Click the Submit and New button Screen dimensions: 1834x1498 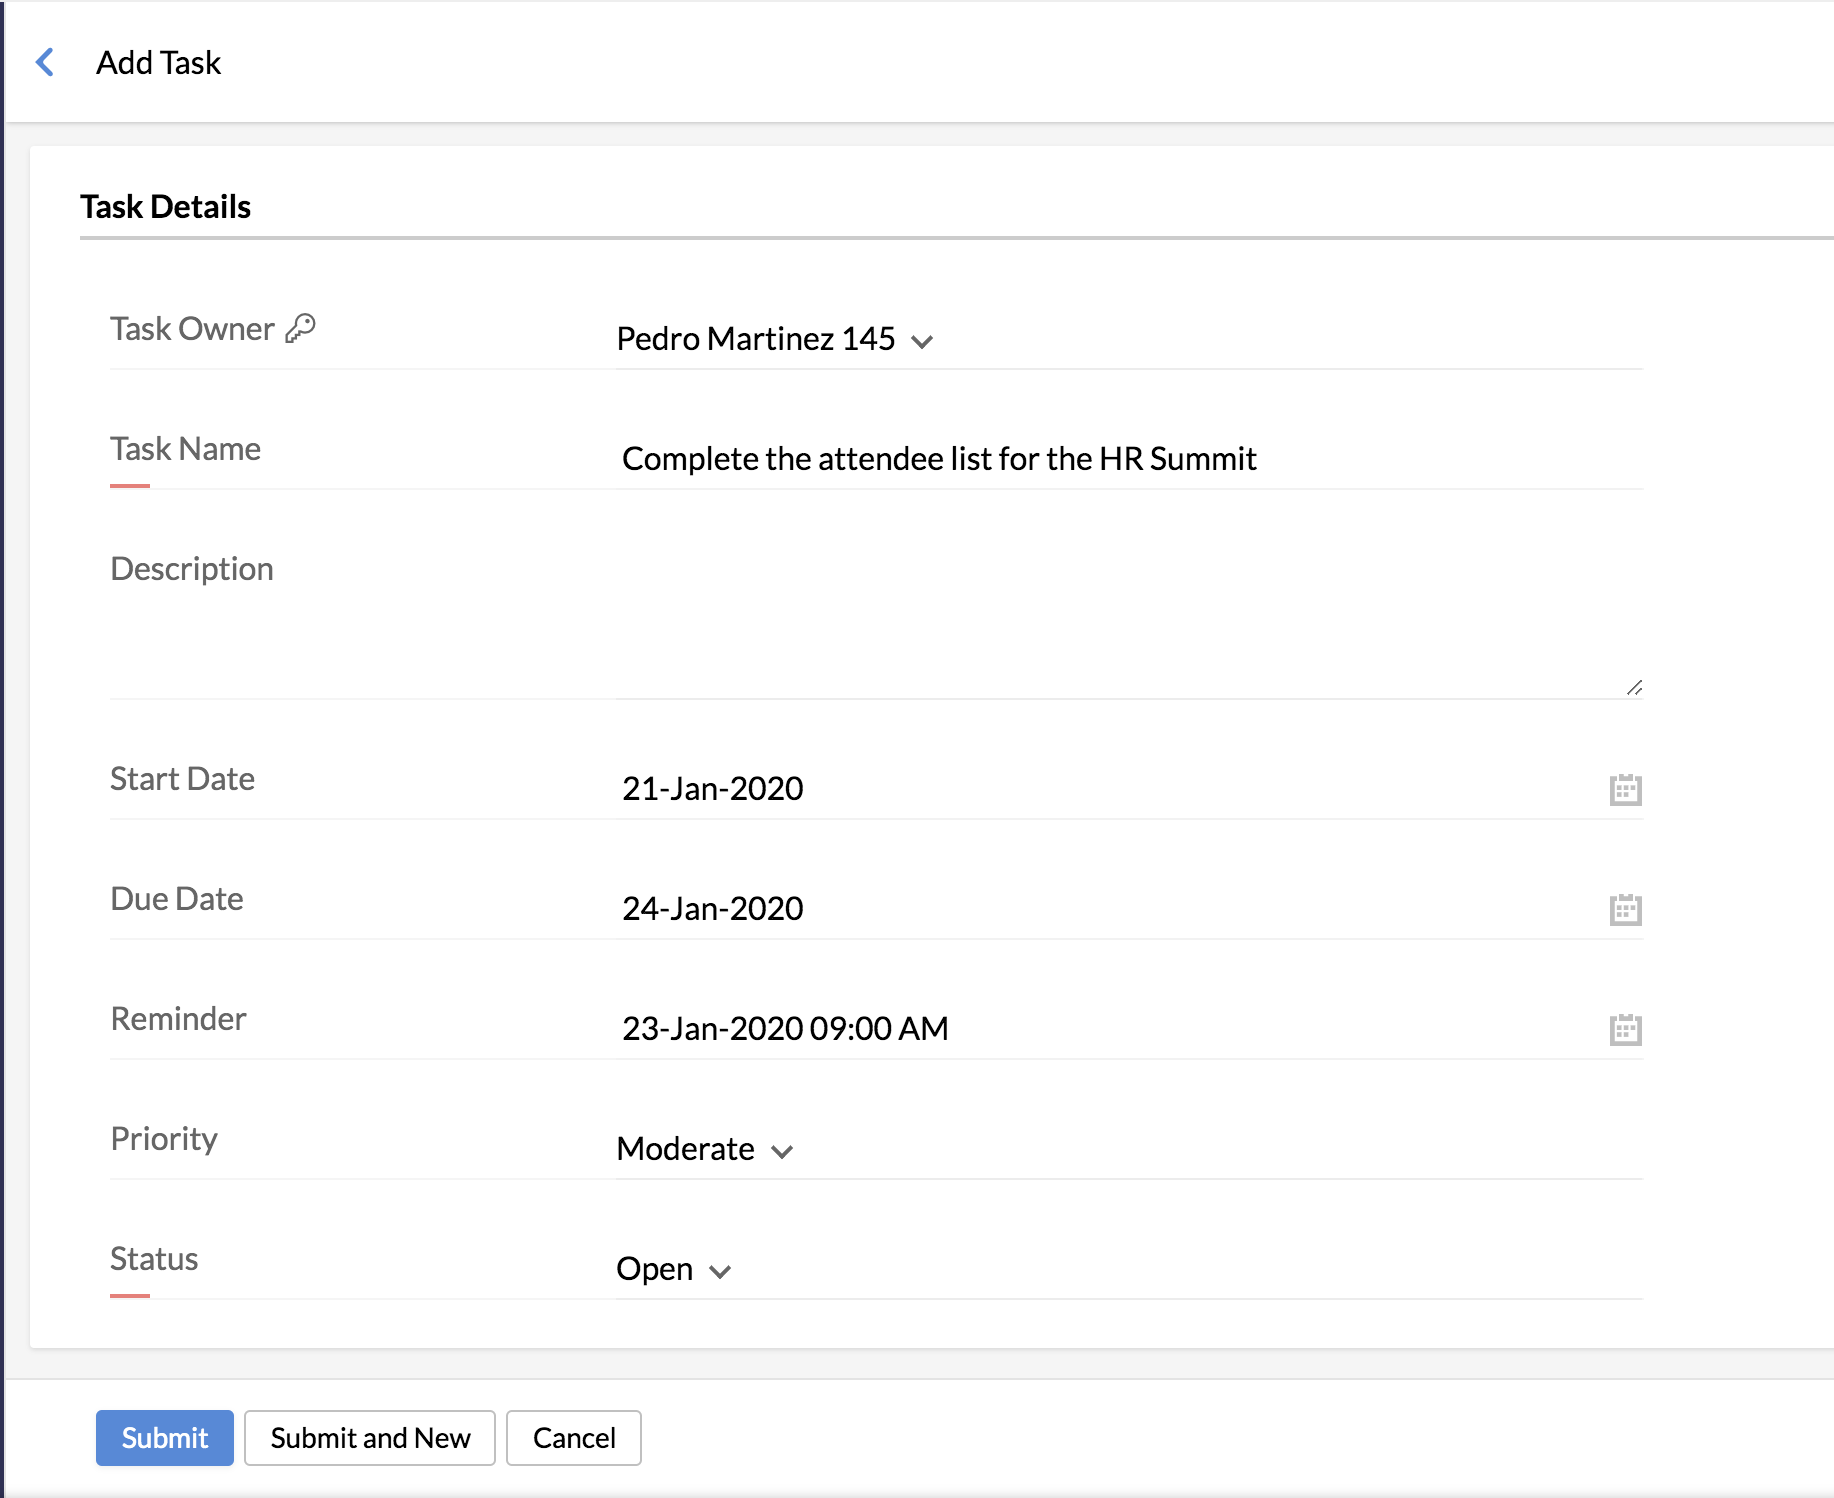370,1438
